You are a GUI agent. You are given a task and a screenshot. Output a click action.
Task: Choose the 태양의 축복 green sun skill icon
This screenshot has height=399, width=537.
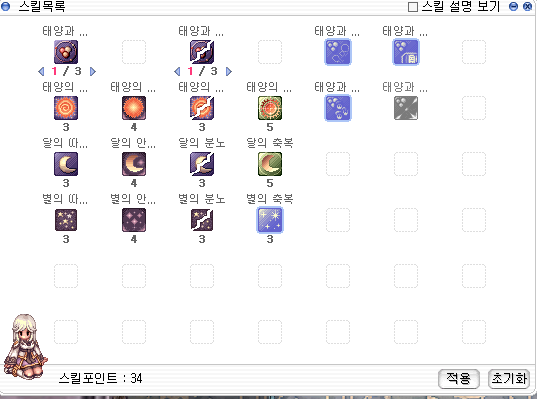tap(270, 108)
